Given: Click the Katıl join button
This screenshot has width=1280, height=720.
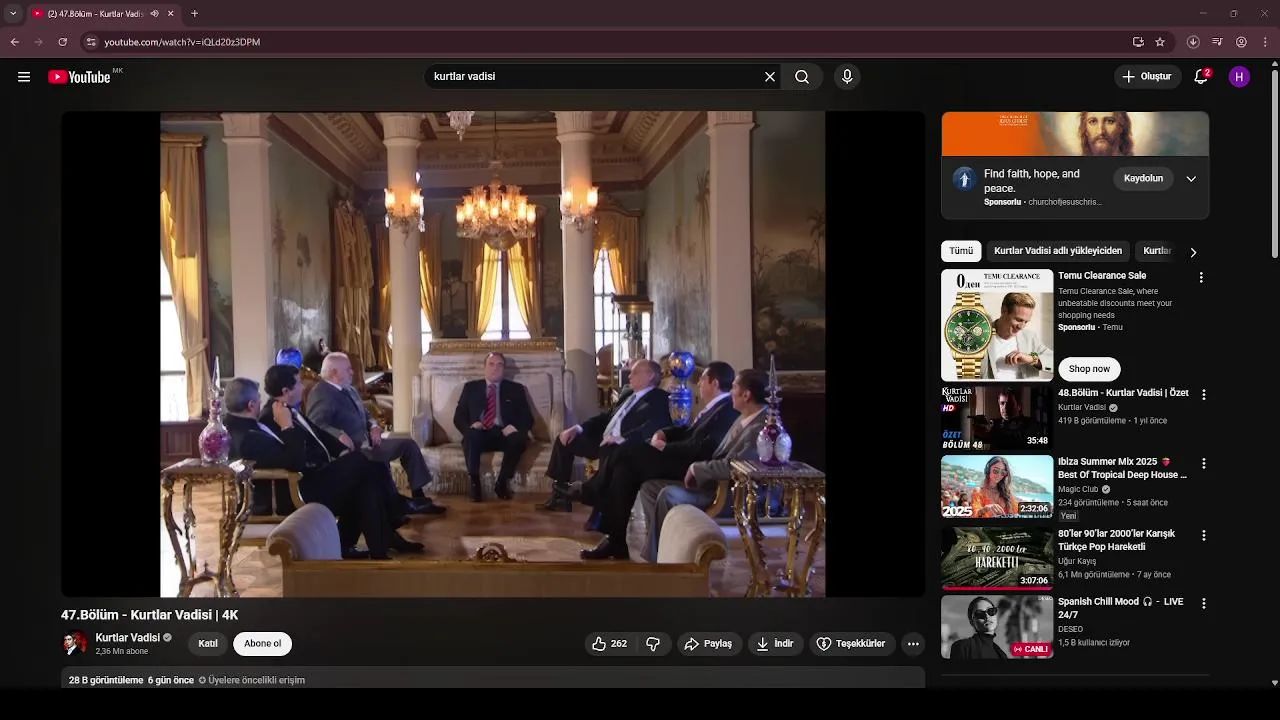Looking at the screenshot, I should (x=208, y=644).
